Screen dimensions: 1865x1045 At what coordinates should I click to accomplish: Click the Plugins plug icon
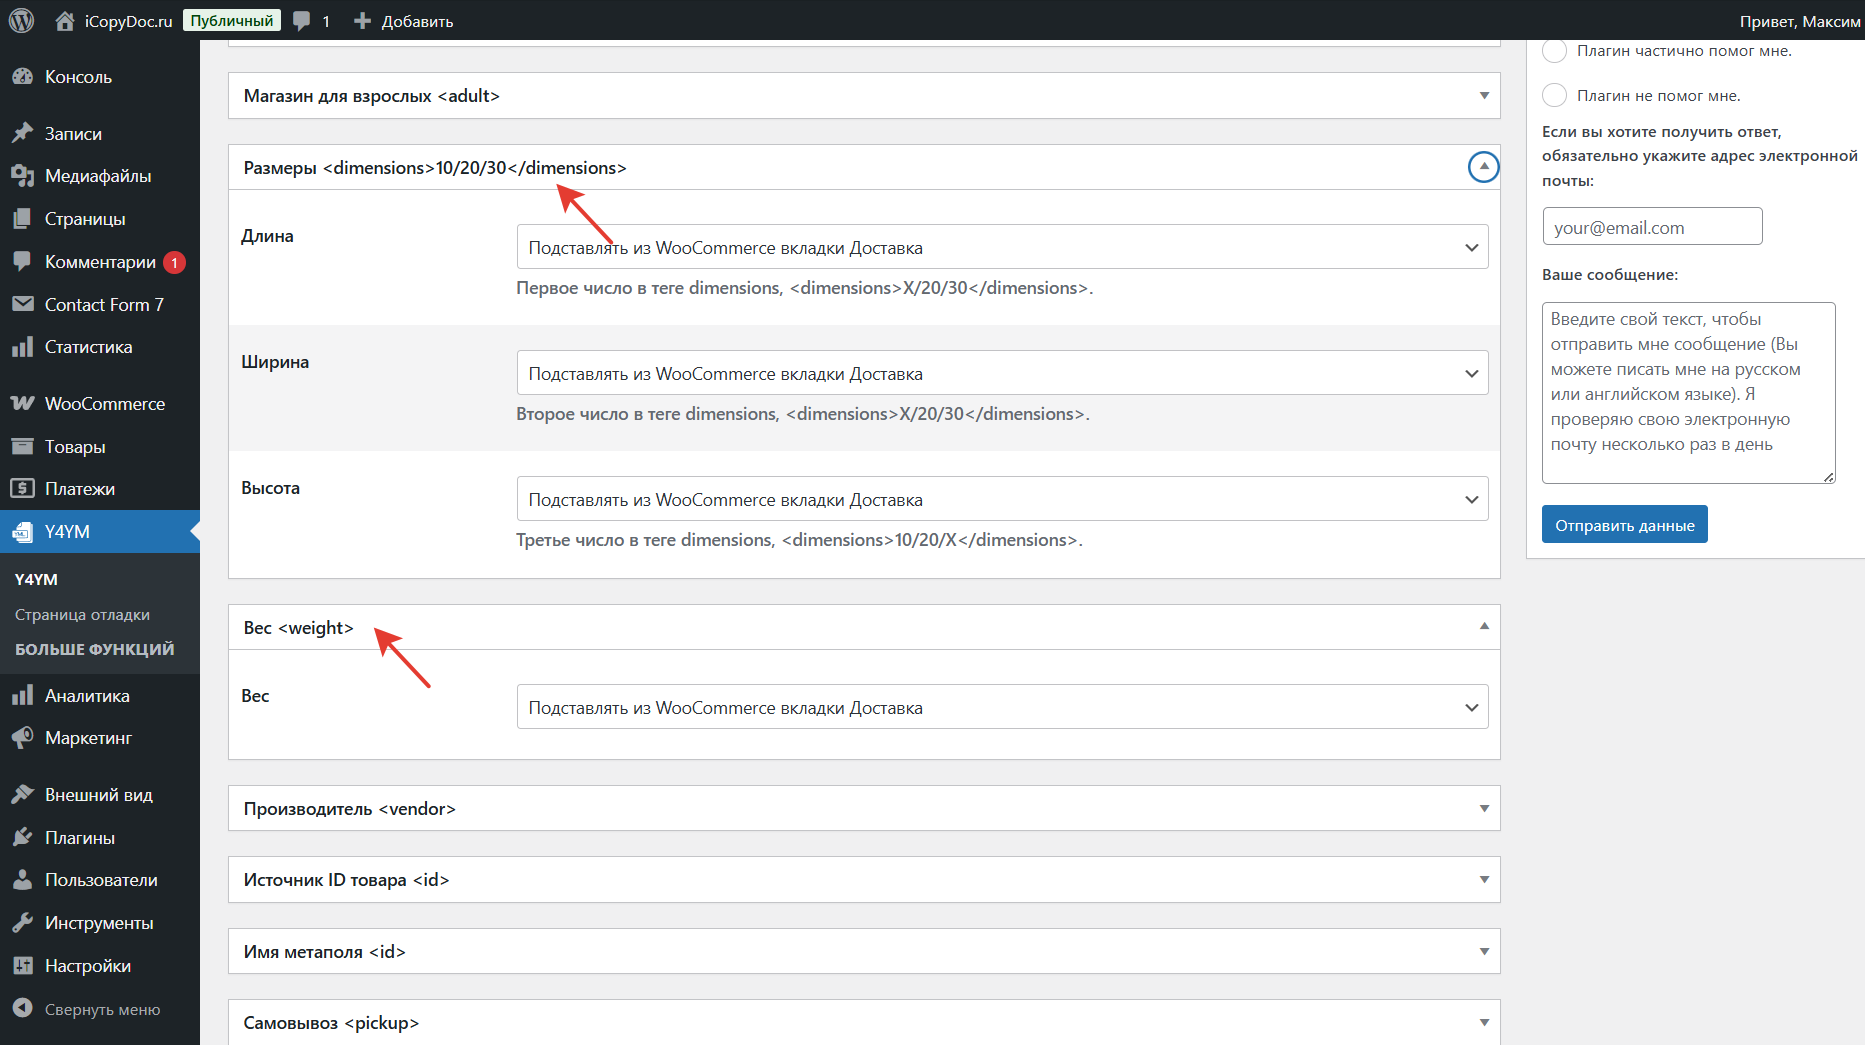(22, 838)
